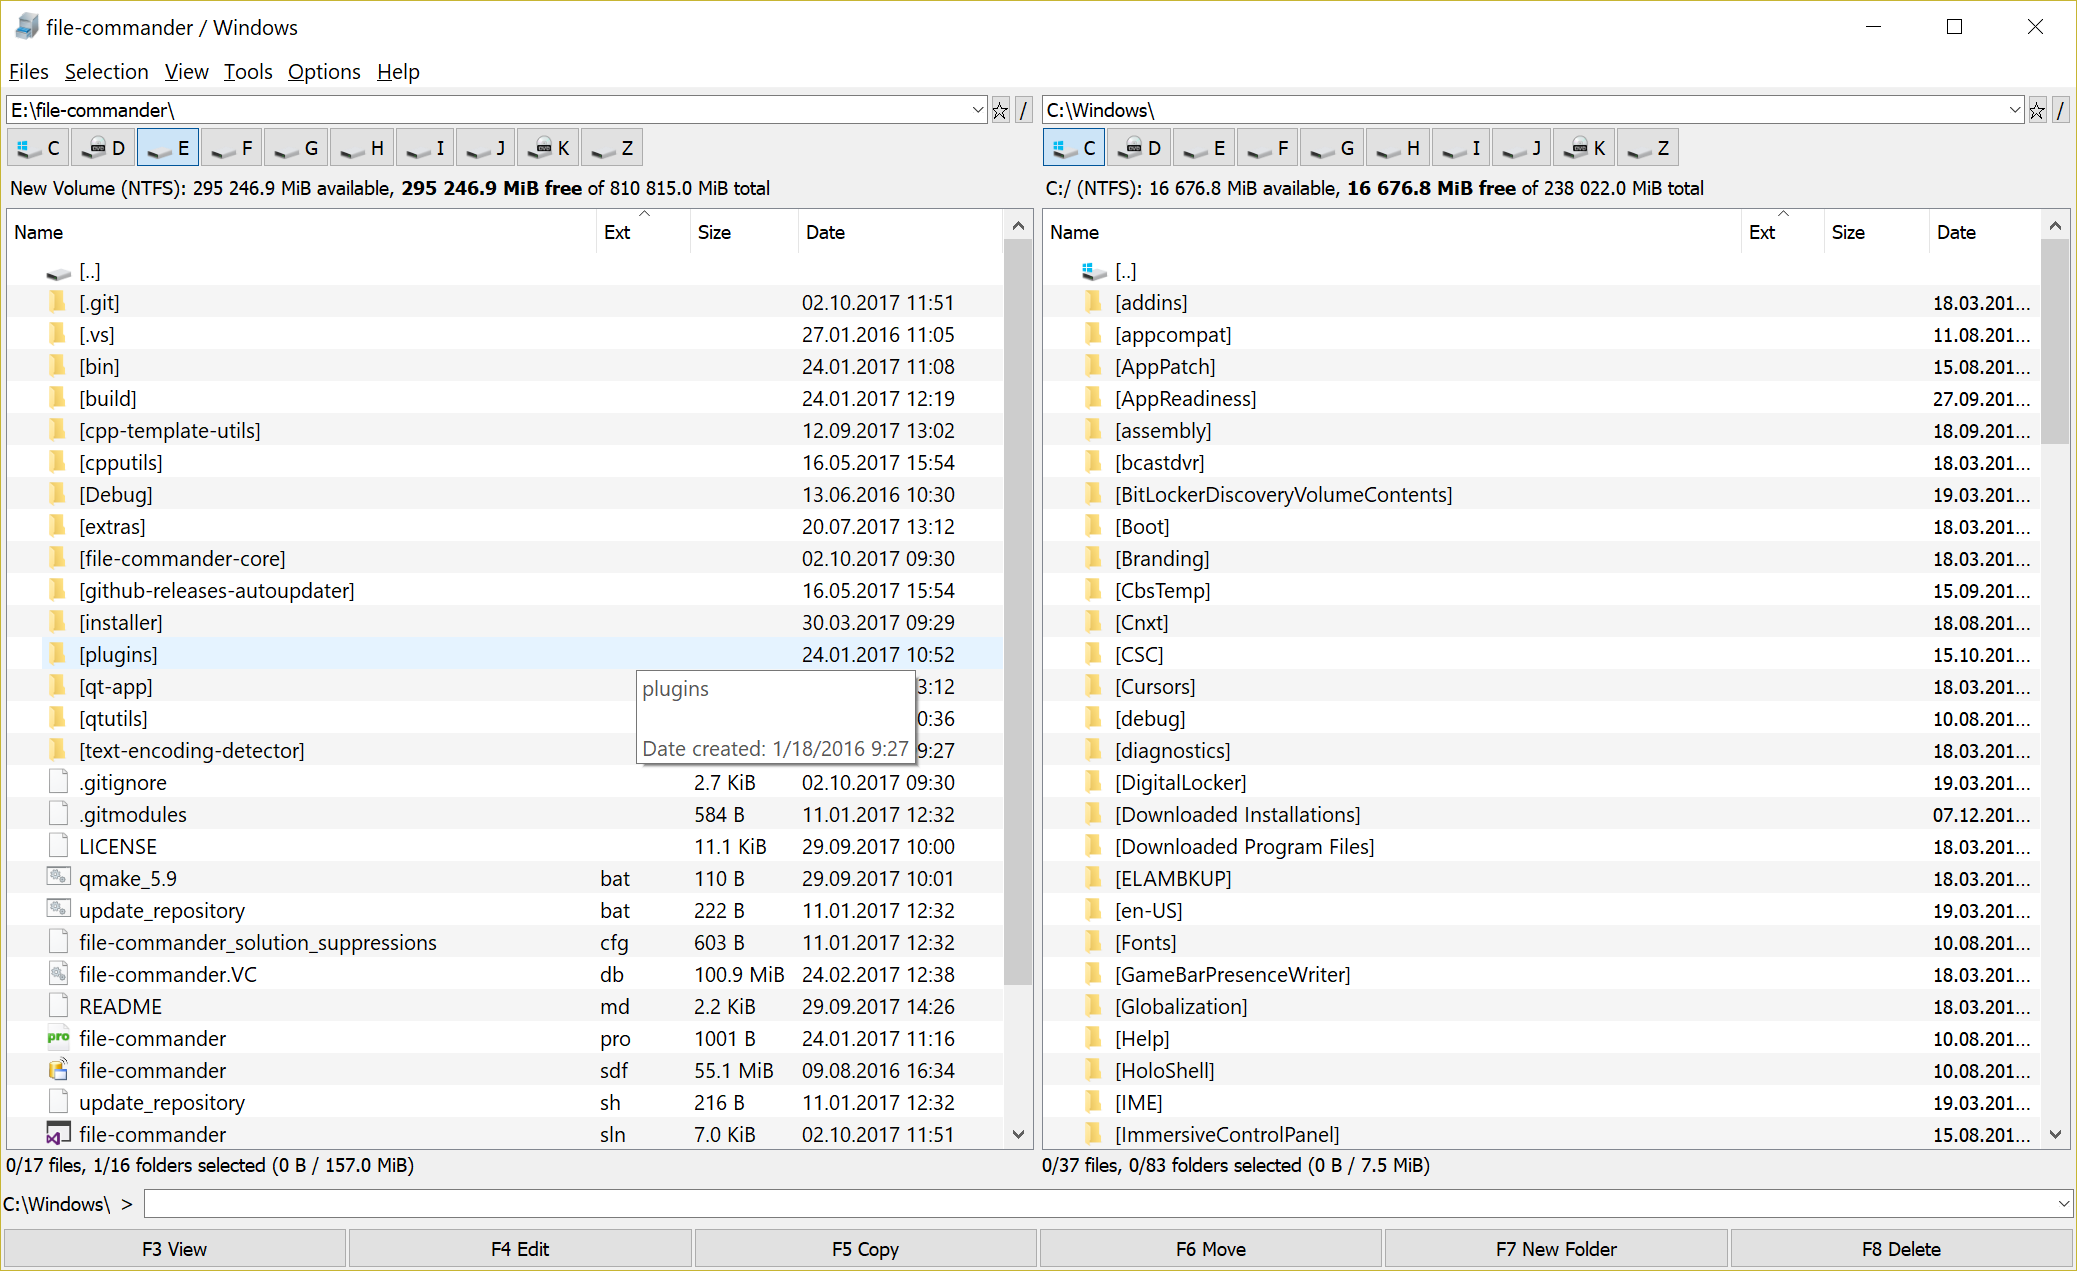Switch right panel to drive K
This screenshot has height=1271, width=2077.
[x=1586, y=148]
